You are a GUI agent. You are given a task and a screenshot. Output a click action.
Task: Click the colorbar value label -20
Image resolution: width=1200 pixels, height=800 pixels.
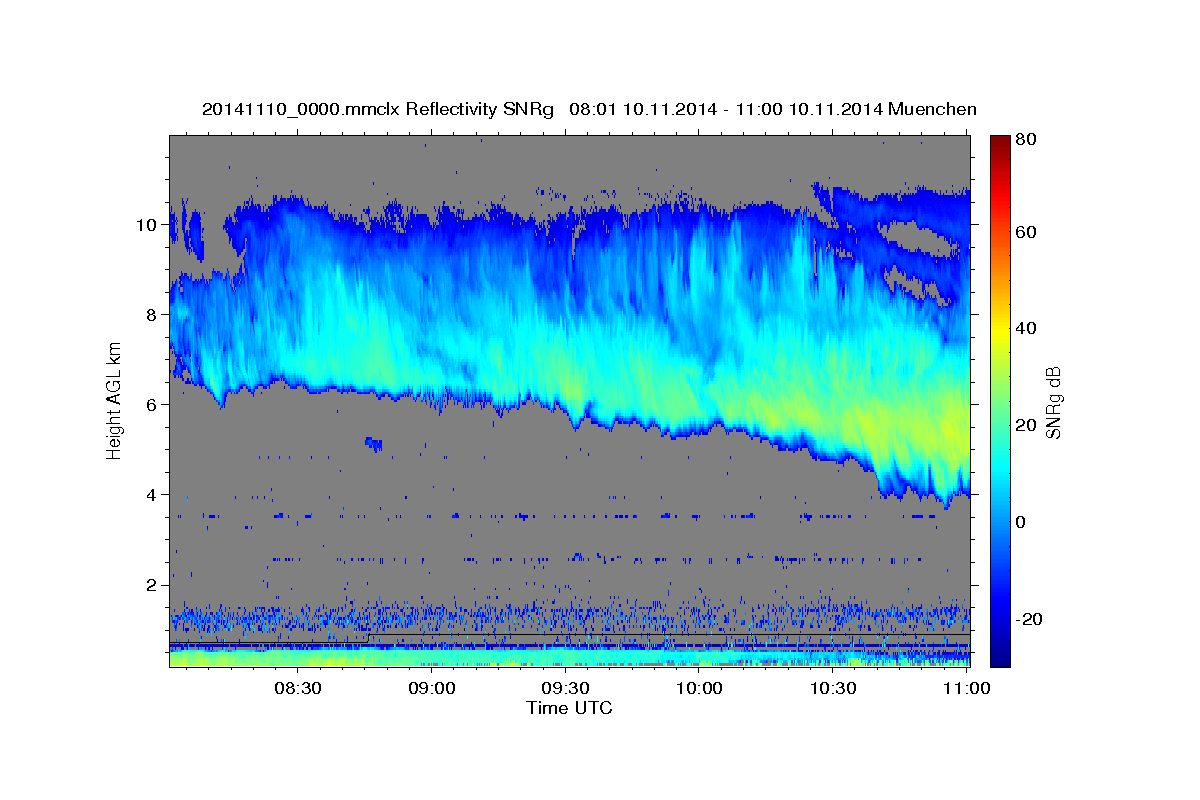(1029, 619)
